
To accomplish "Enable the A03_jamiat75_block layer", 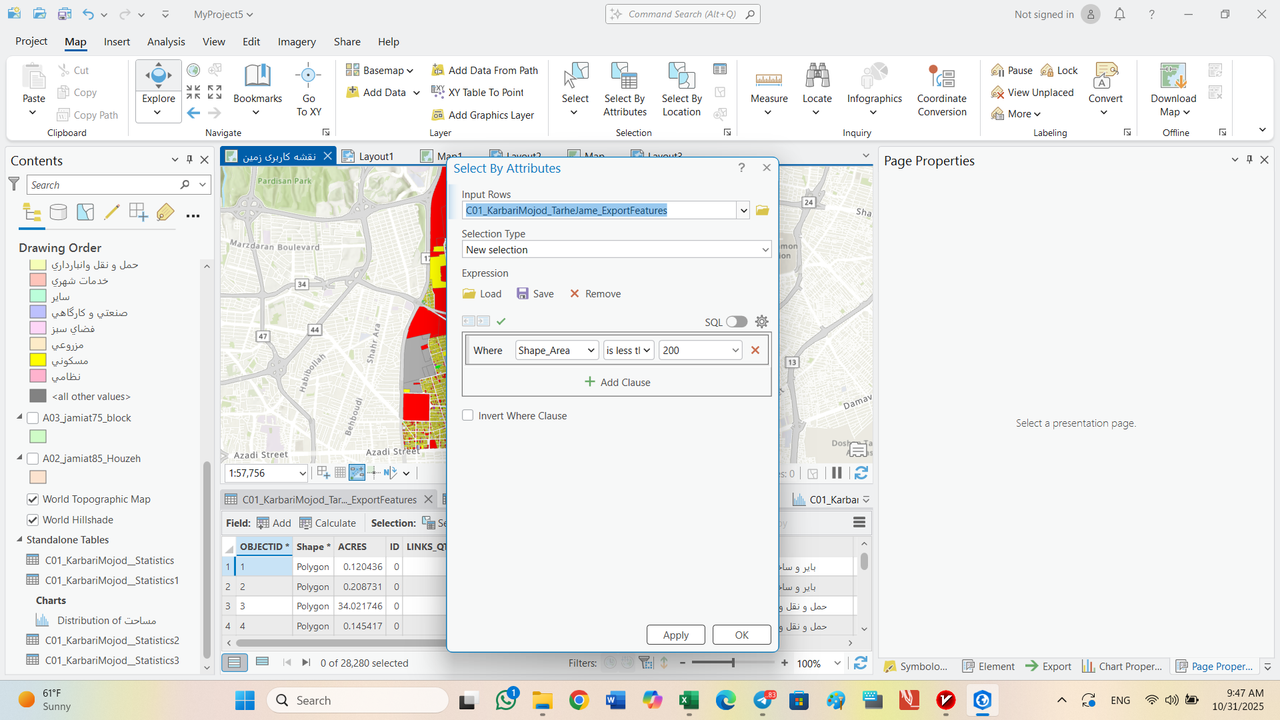I will coord(33,418).
